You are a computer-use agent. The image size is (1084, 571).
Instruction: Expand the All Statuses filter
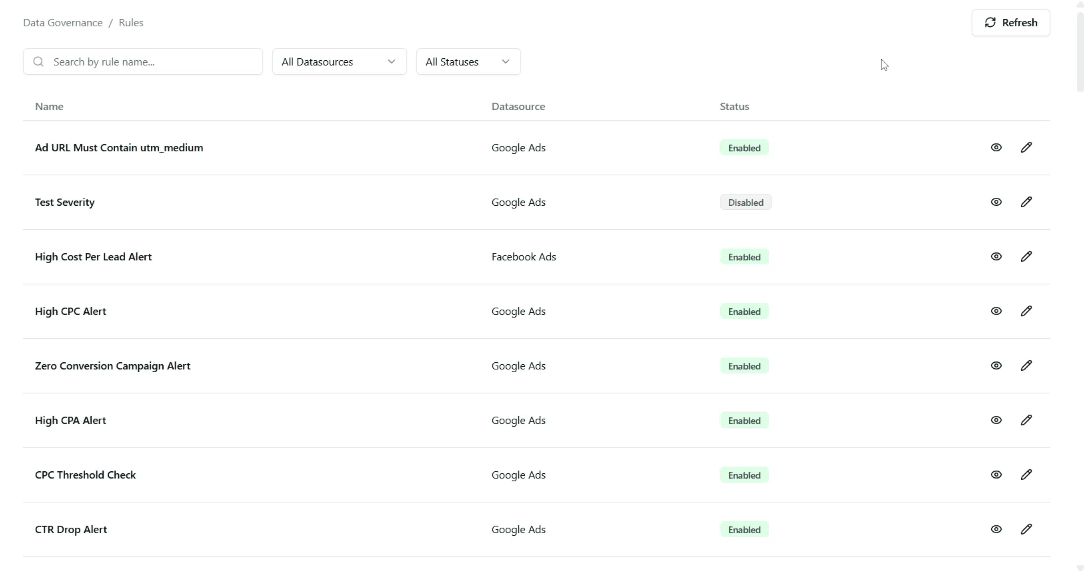(x=468, y=62)
